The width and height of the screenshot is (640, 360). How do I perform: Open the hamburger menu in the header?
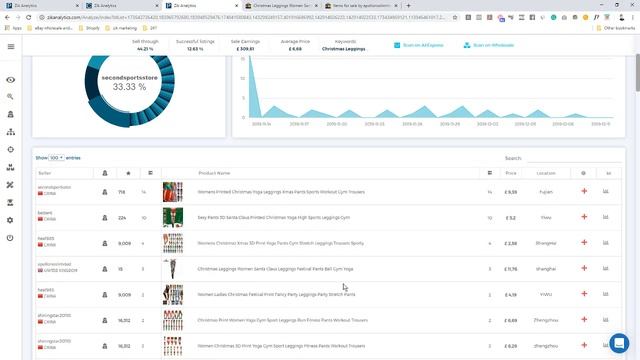pos(11,47)
